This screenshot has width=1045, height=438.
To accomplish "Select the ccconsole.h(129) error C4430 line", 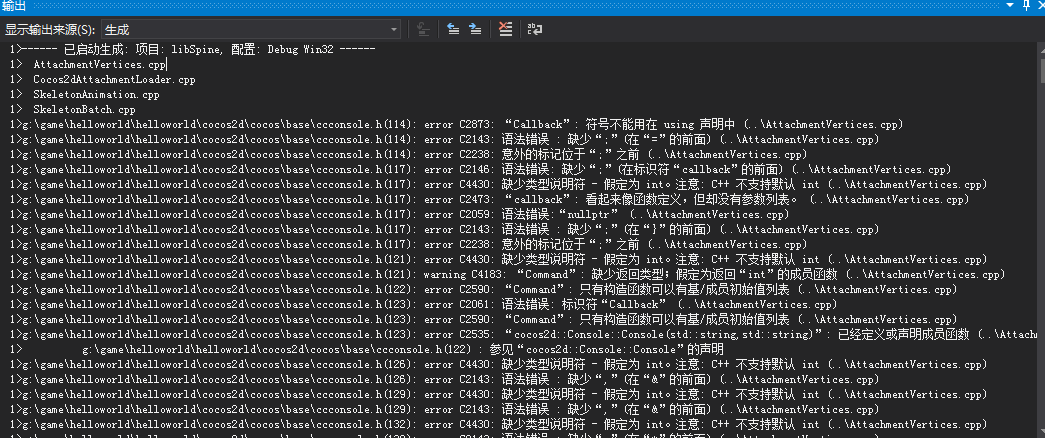I will click(499, 395).
